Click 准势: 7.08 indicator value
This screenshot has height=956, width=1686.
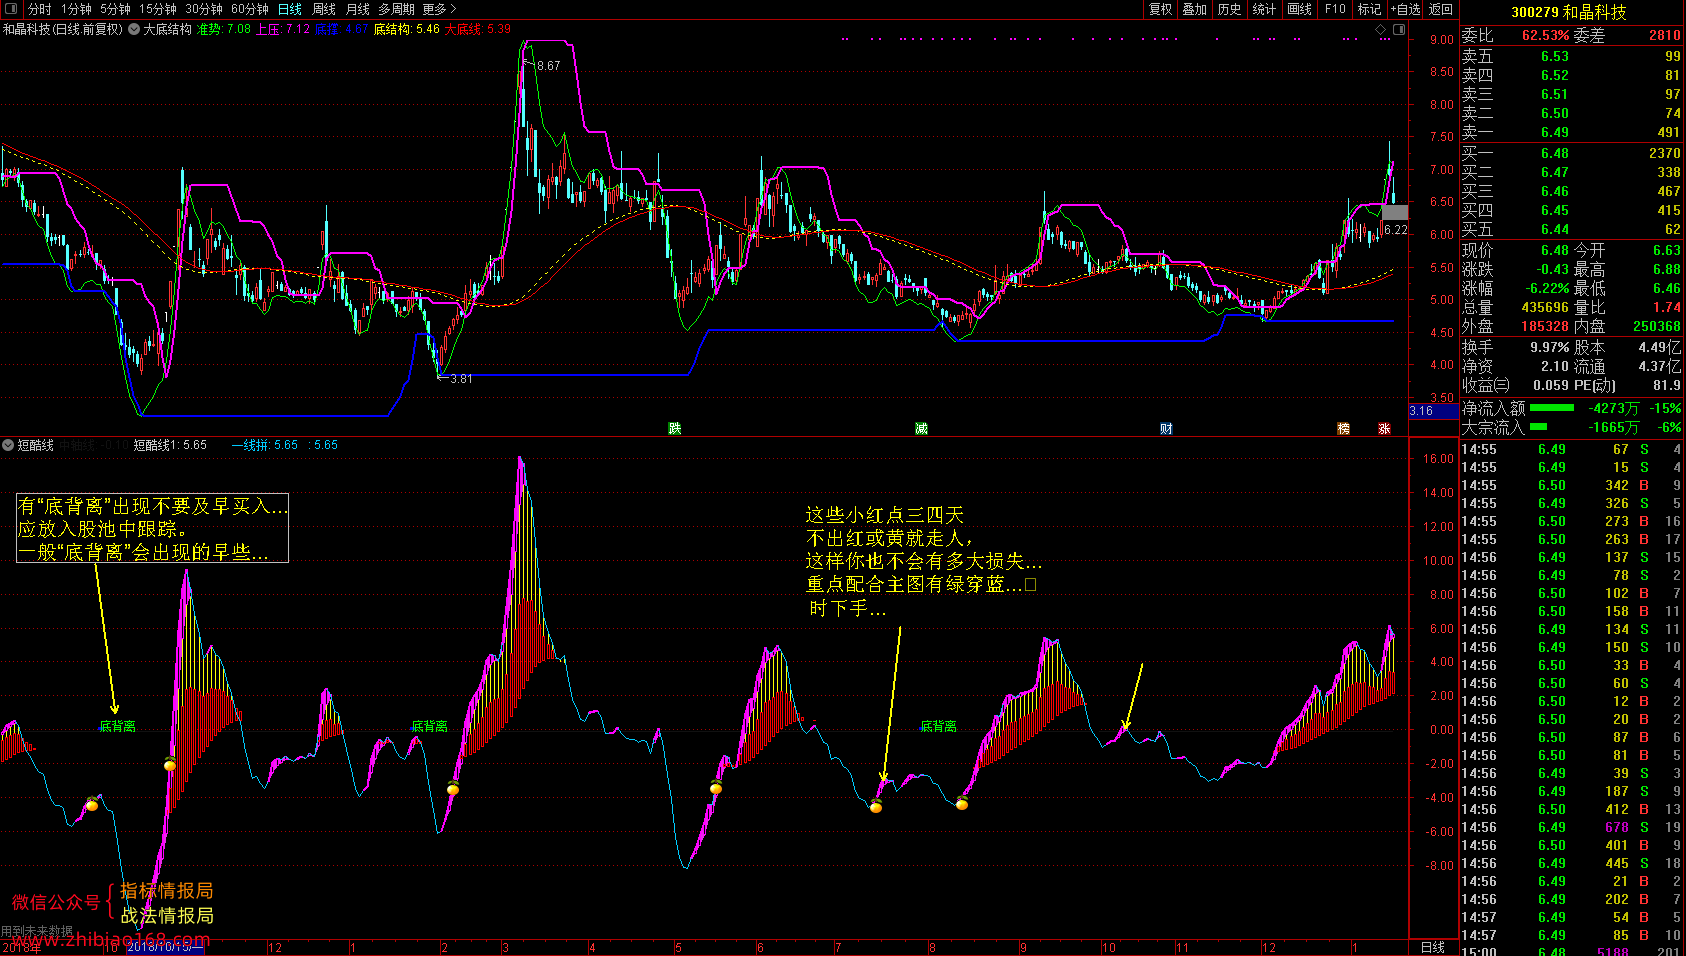224,29
